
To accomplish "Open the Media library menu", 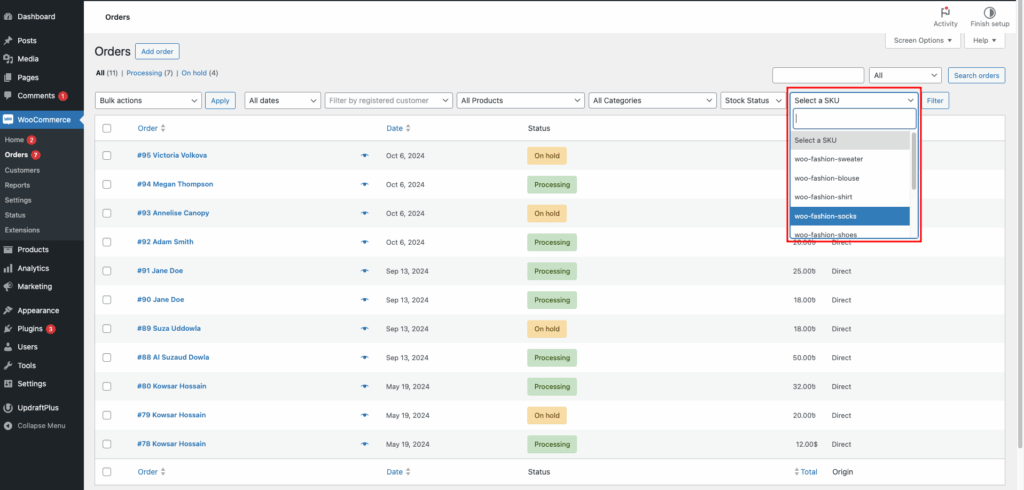I will click(28, 59).
